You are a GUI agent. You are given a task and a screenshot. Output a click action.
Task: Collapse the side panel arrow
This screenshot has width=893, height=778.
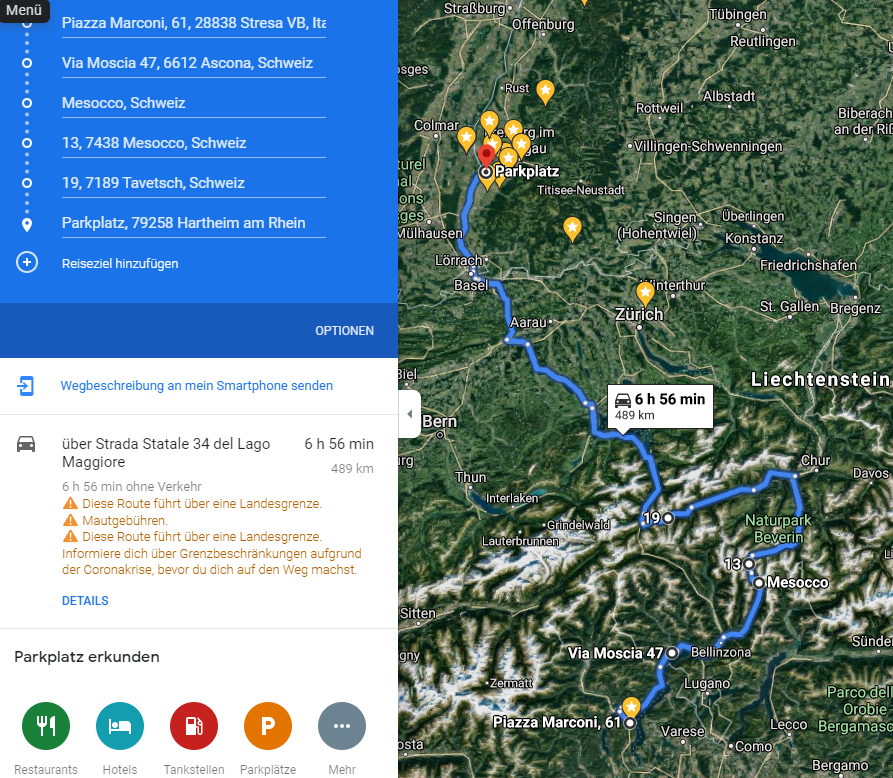(x=409, y=414)
